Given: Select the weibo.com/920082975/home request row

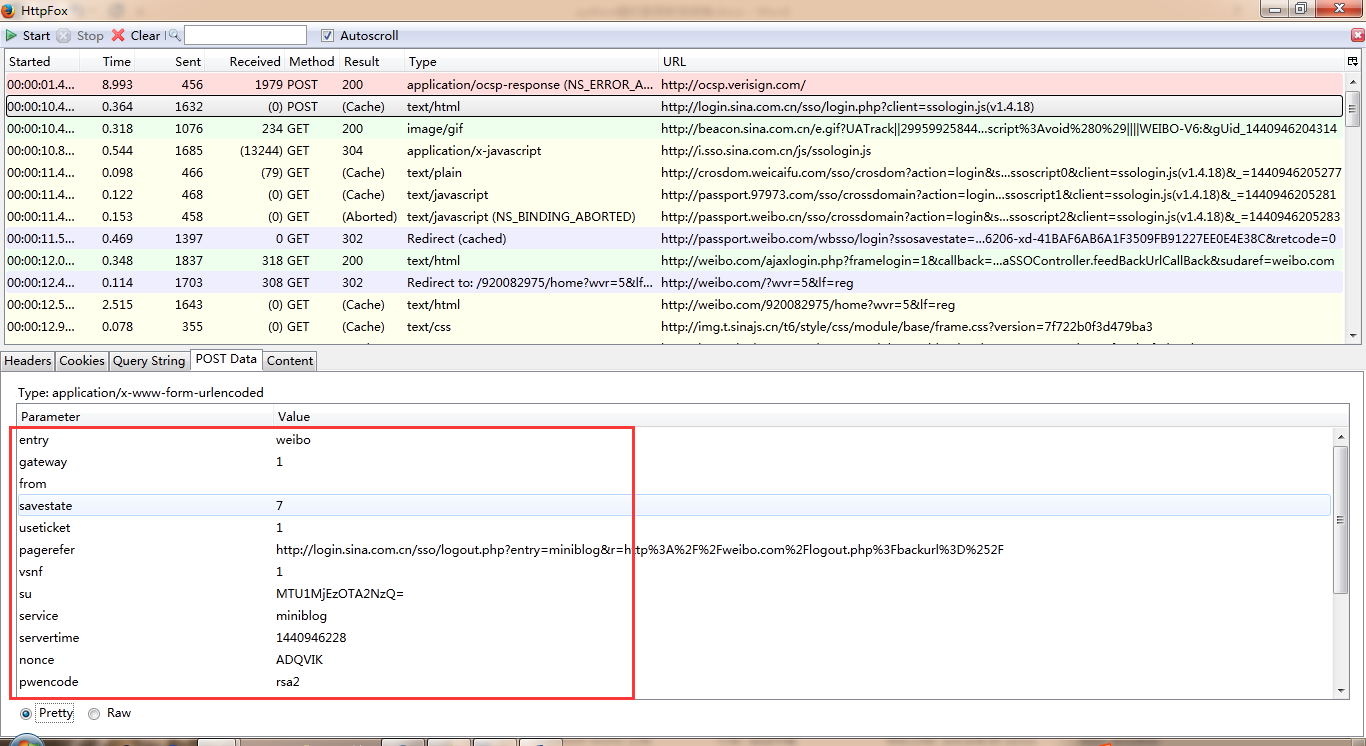Looking at the screenshot, I should tap(674, 304).
